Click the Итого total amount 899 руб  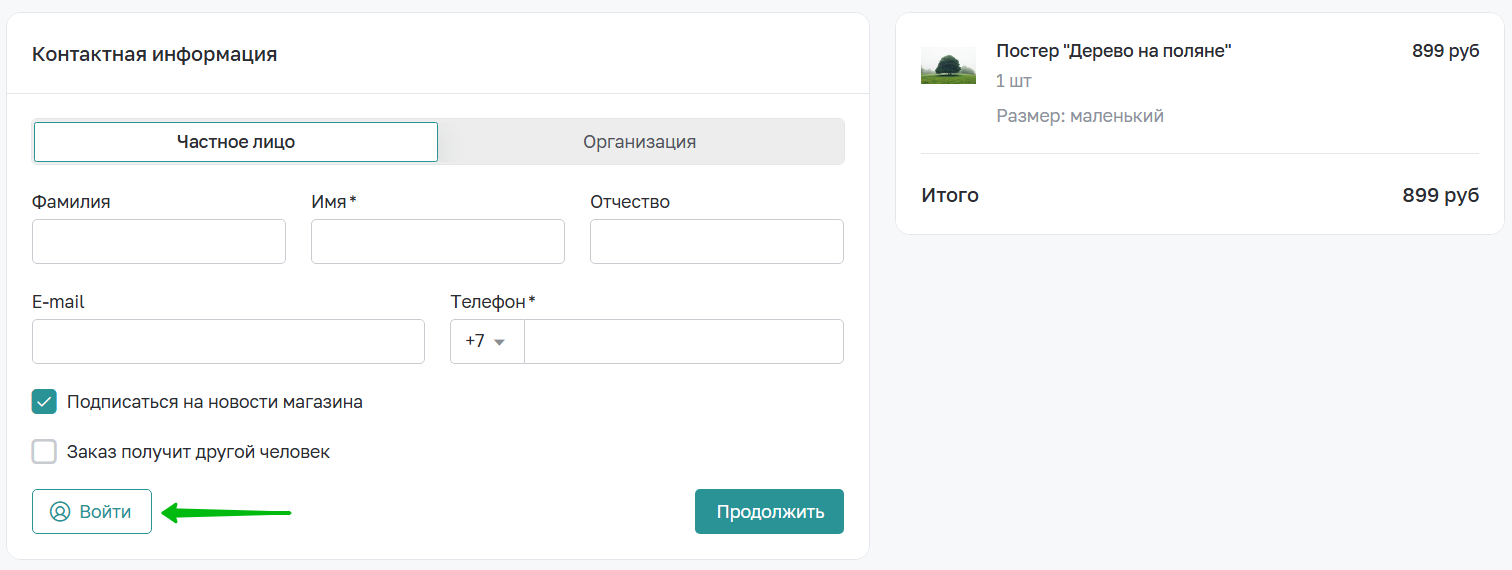click(x=1440, y=195)
